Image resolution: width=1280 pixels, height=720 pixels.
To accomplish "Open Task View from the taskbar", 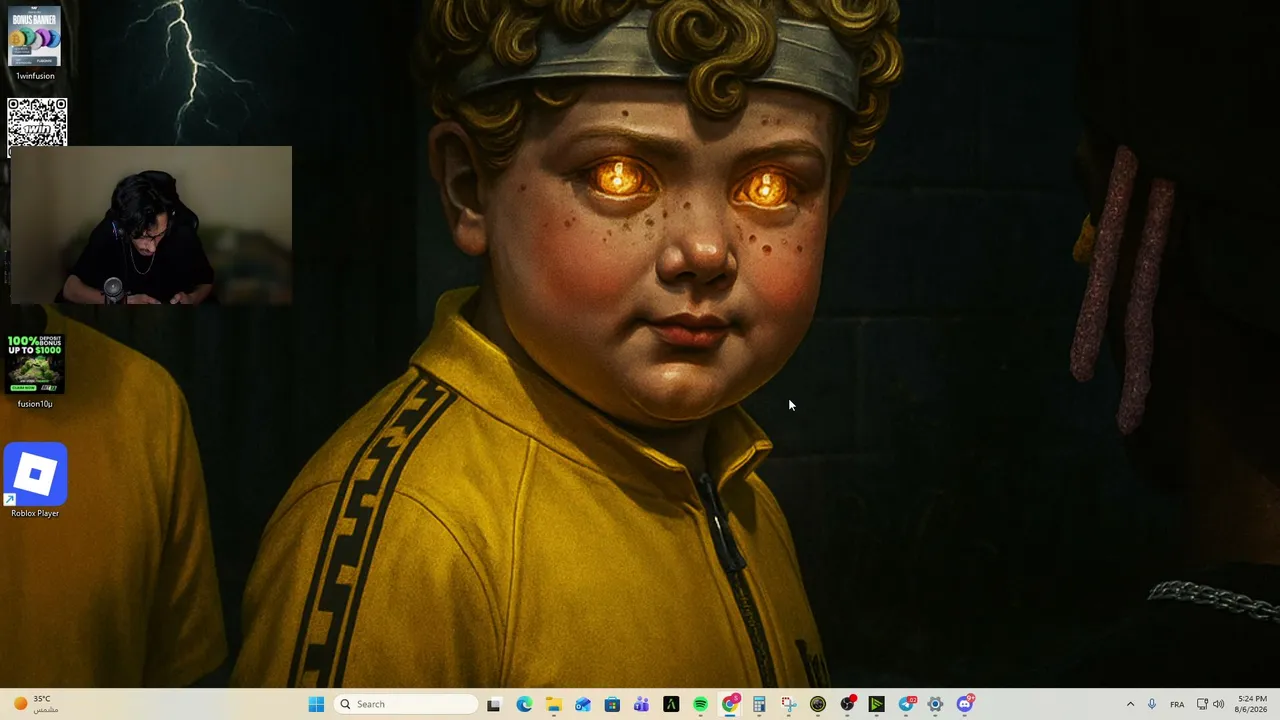I will (x=493, y=704).
